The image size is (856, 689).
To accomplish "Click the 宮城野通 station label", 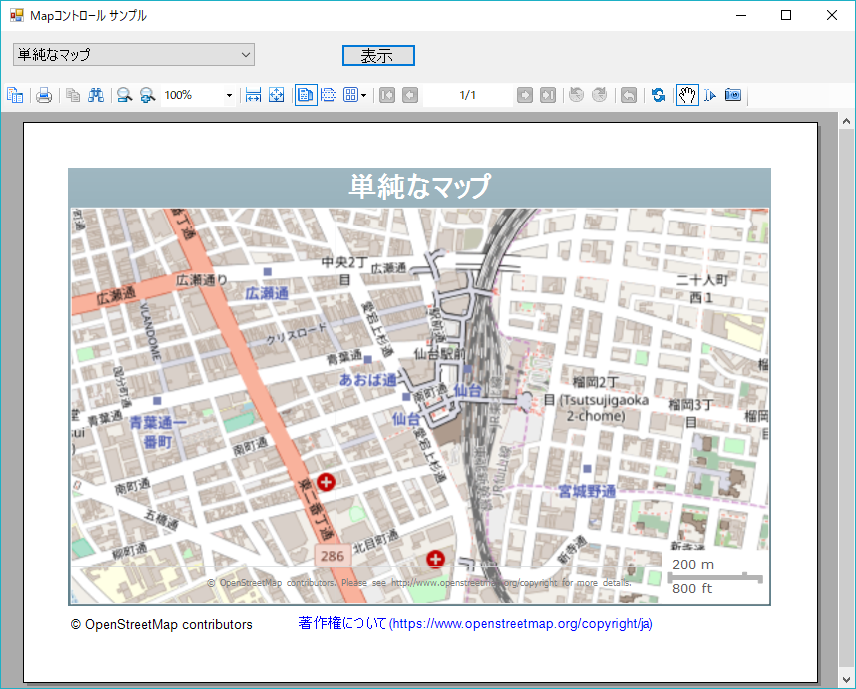I will 587,491.
